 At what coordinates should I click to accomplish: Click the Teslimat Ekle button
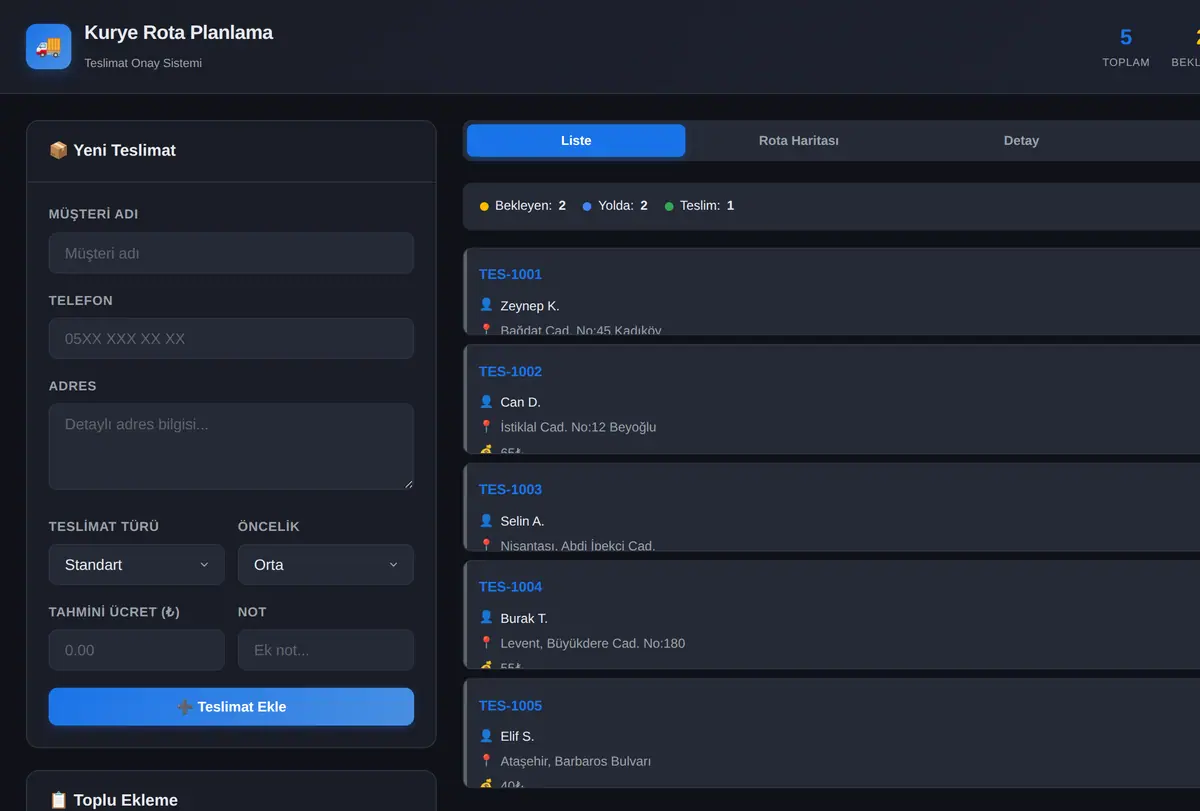231,707
